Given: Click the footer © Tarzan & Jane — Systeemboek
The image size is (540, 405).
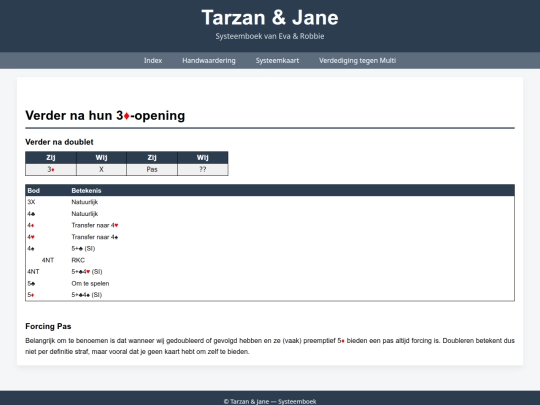Looking at the screenshot, I should point(270,402).
